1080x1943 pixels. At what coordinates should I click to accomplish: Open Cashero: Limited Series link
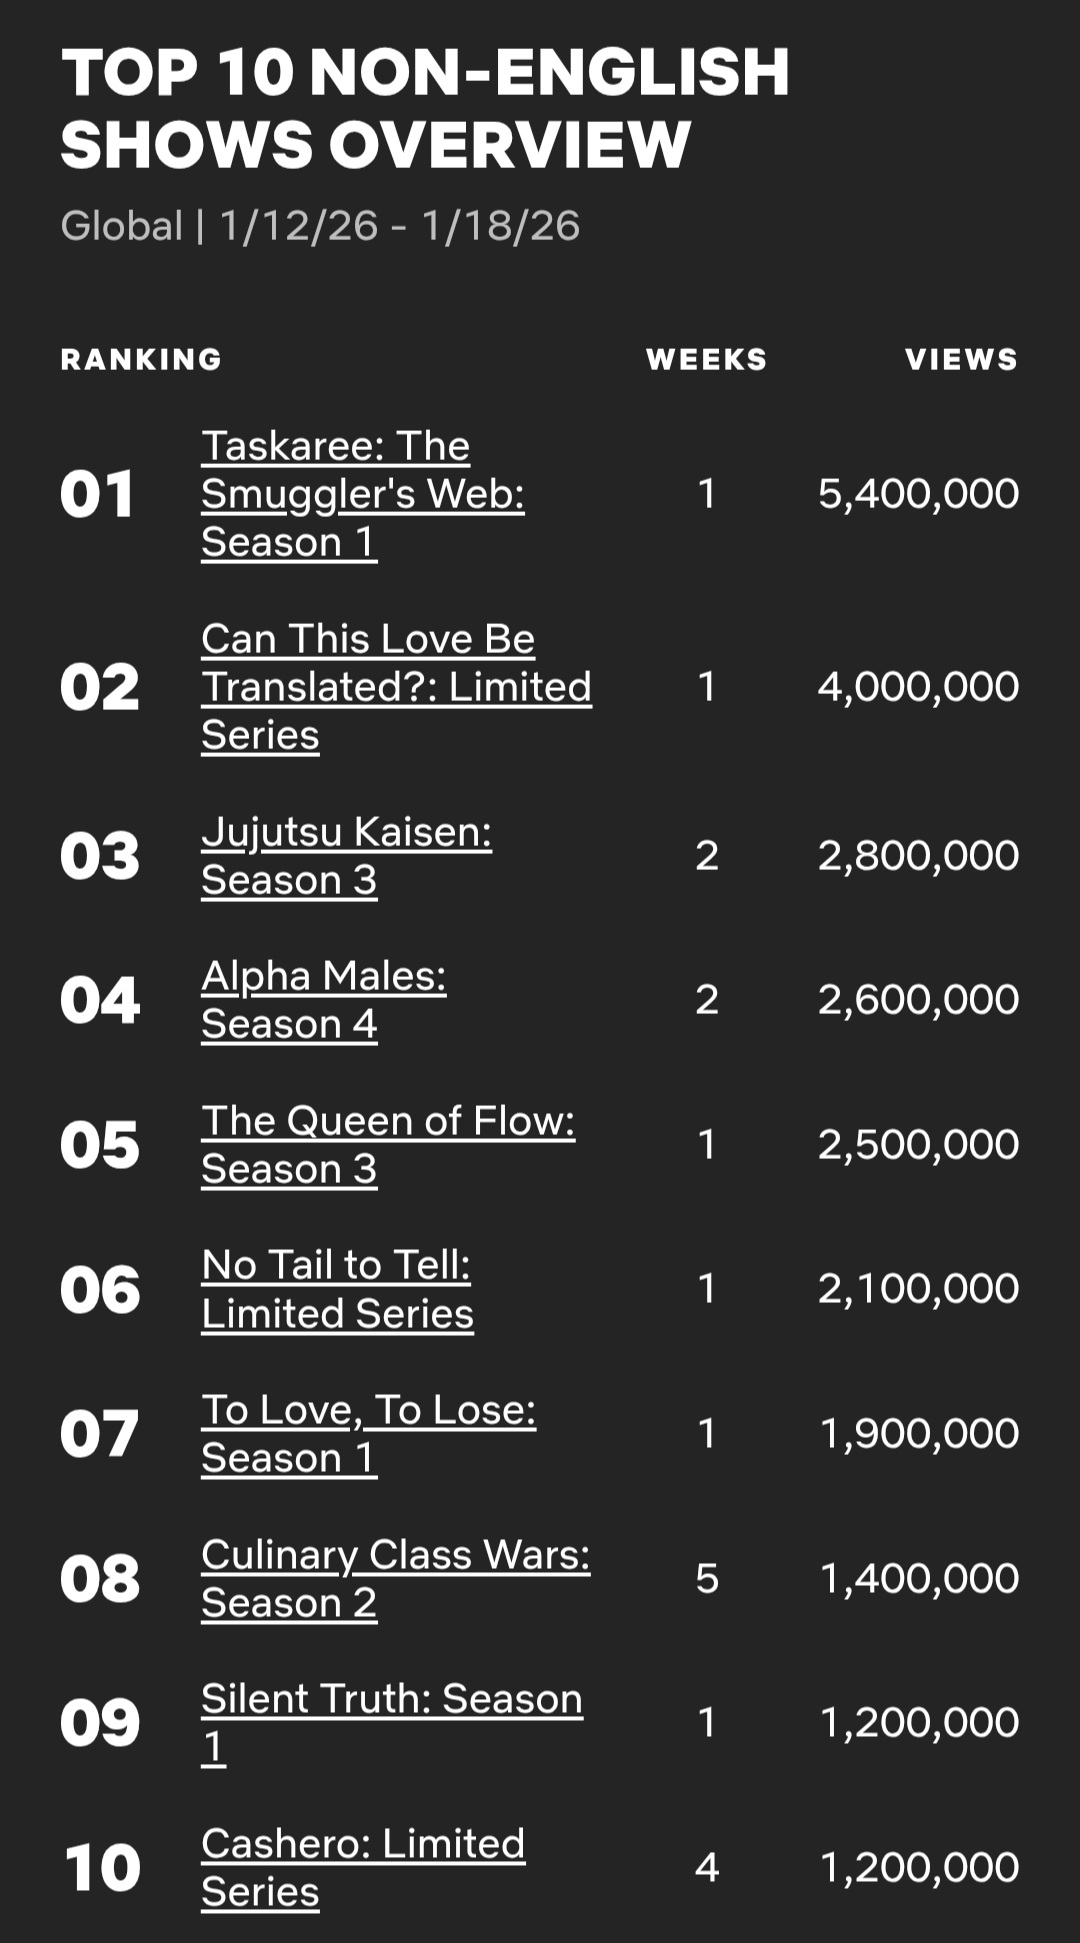coord(362,1868)
